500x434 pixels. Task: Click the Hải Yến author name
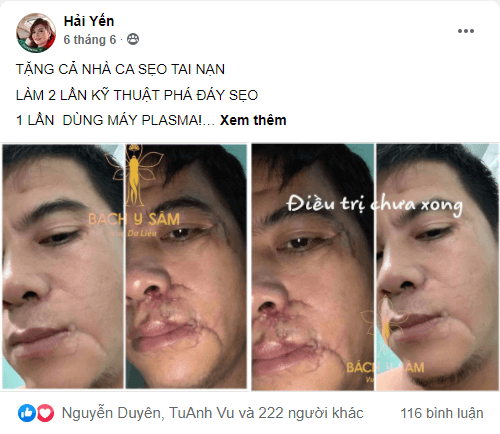point(89,21)
